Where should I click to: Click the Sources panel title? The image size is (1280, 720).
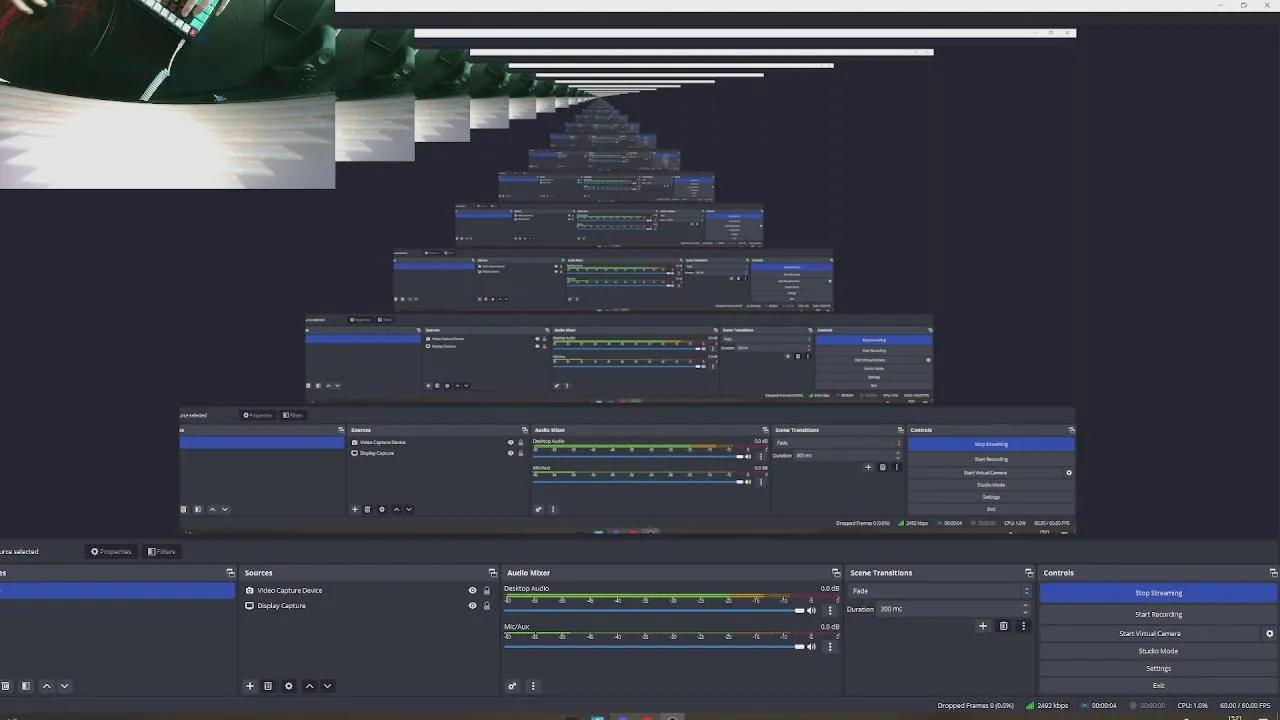[259, 573]
